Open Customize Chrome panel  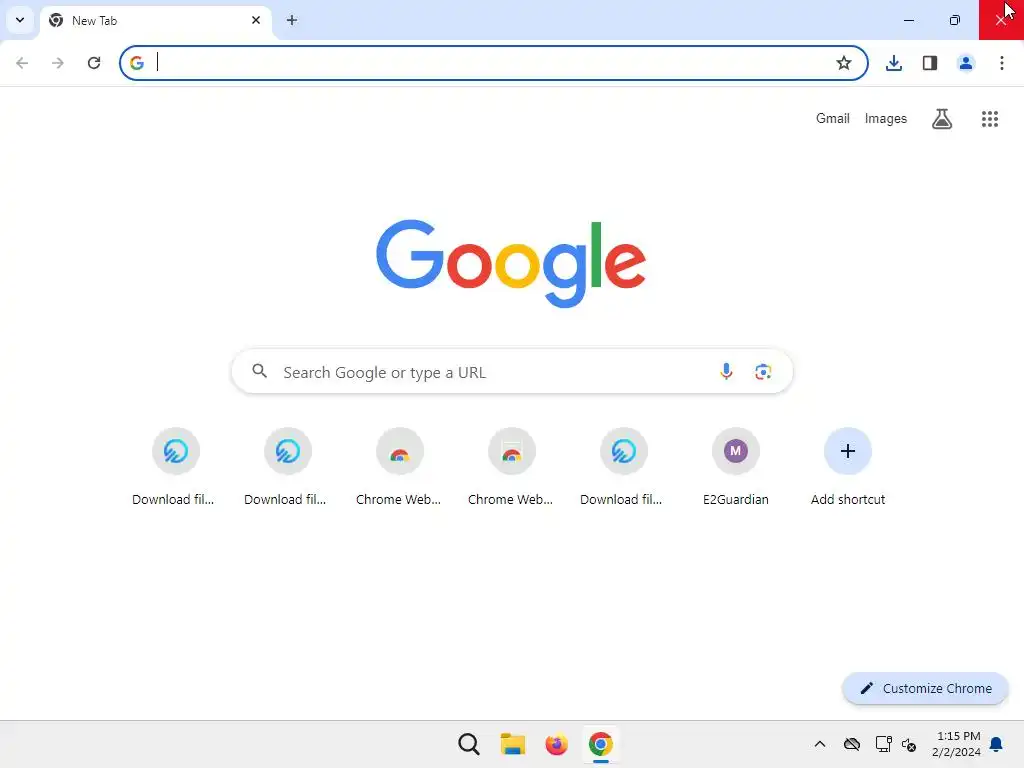coord(925,688)
